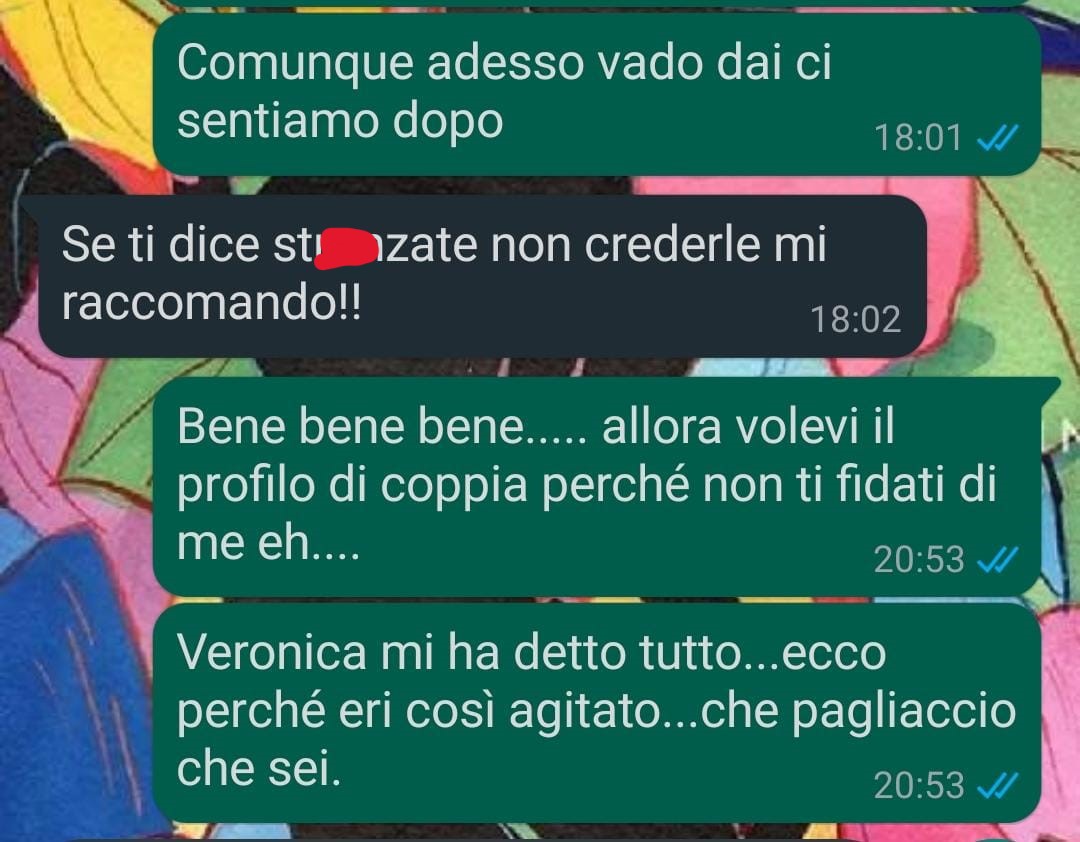Click the word 'Comunque' in the first message
This screenshot has height=842, width=1080.
(x=295, y=64)
